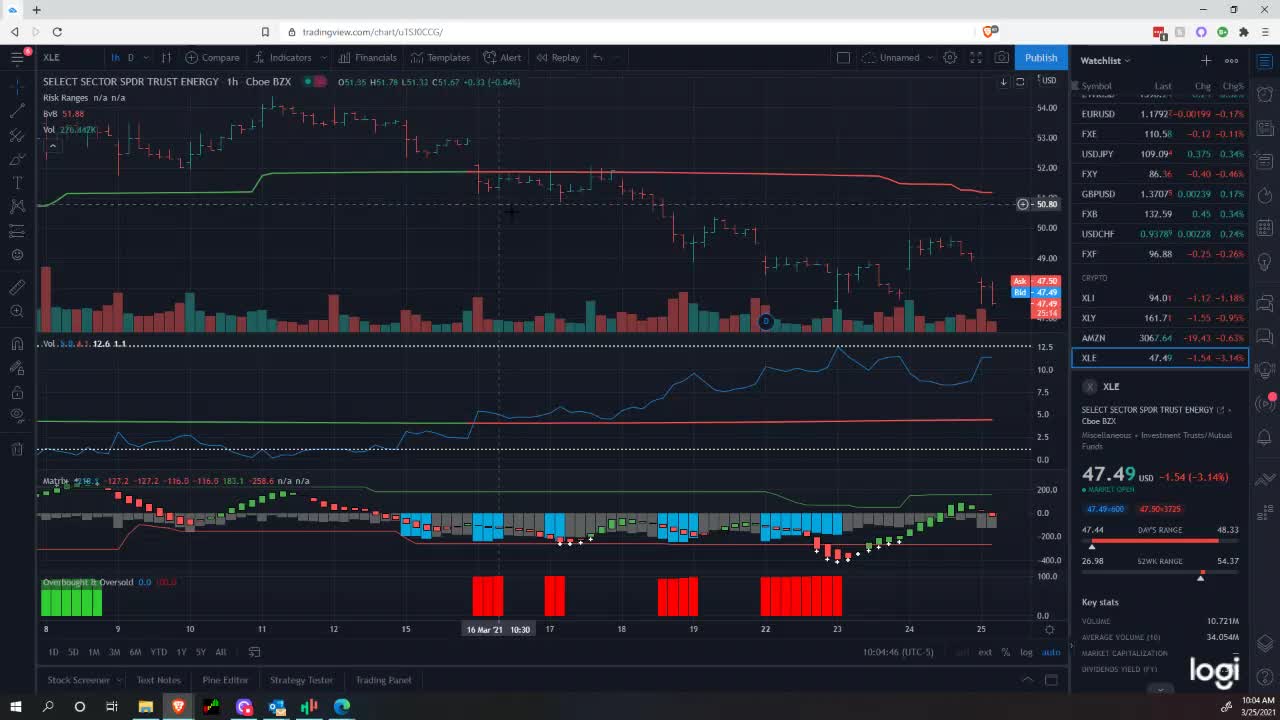Toggle the magnet mode tool
The height and width of the screenshot is (720, 1280).
point(17,344)
